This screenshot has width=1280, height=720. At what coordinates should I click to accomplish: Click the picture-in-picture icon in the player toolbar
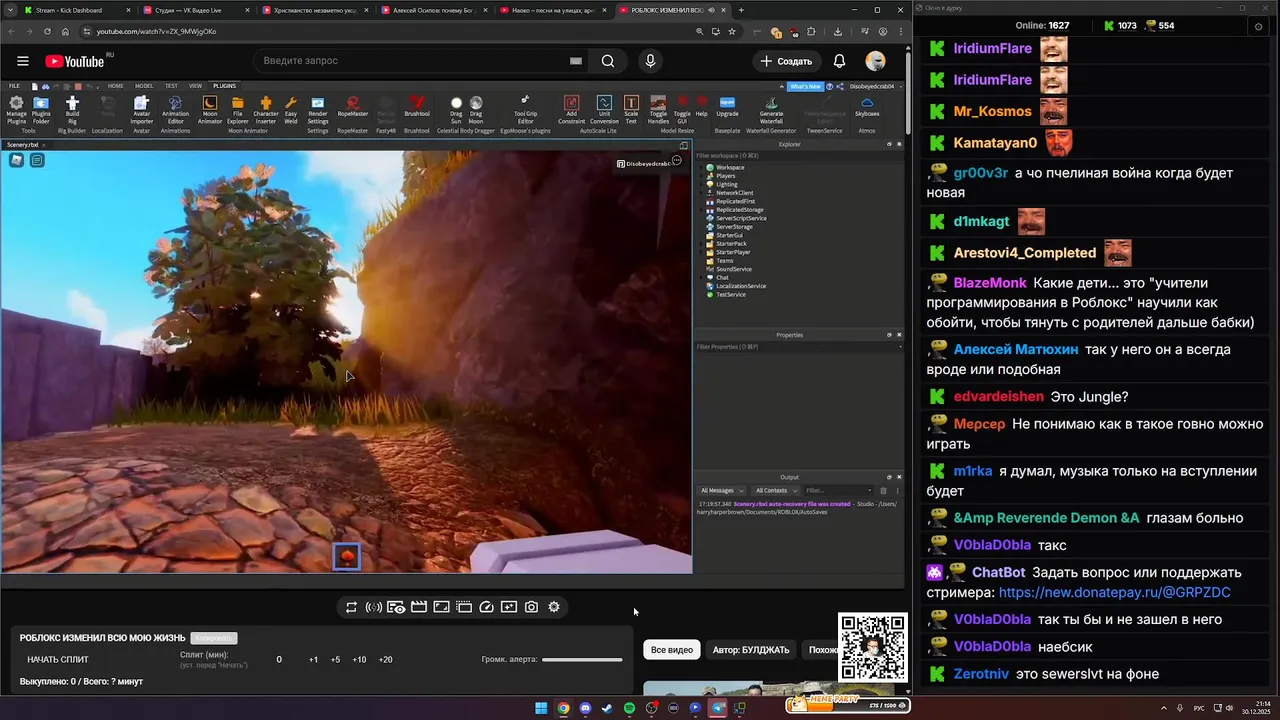click(x=441, y=607)
